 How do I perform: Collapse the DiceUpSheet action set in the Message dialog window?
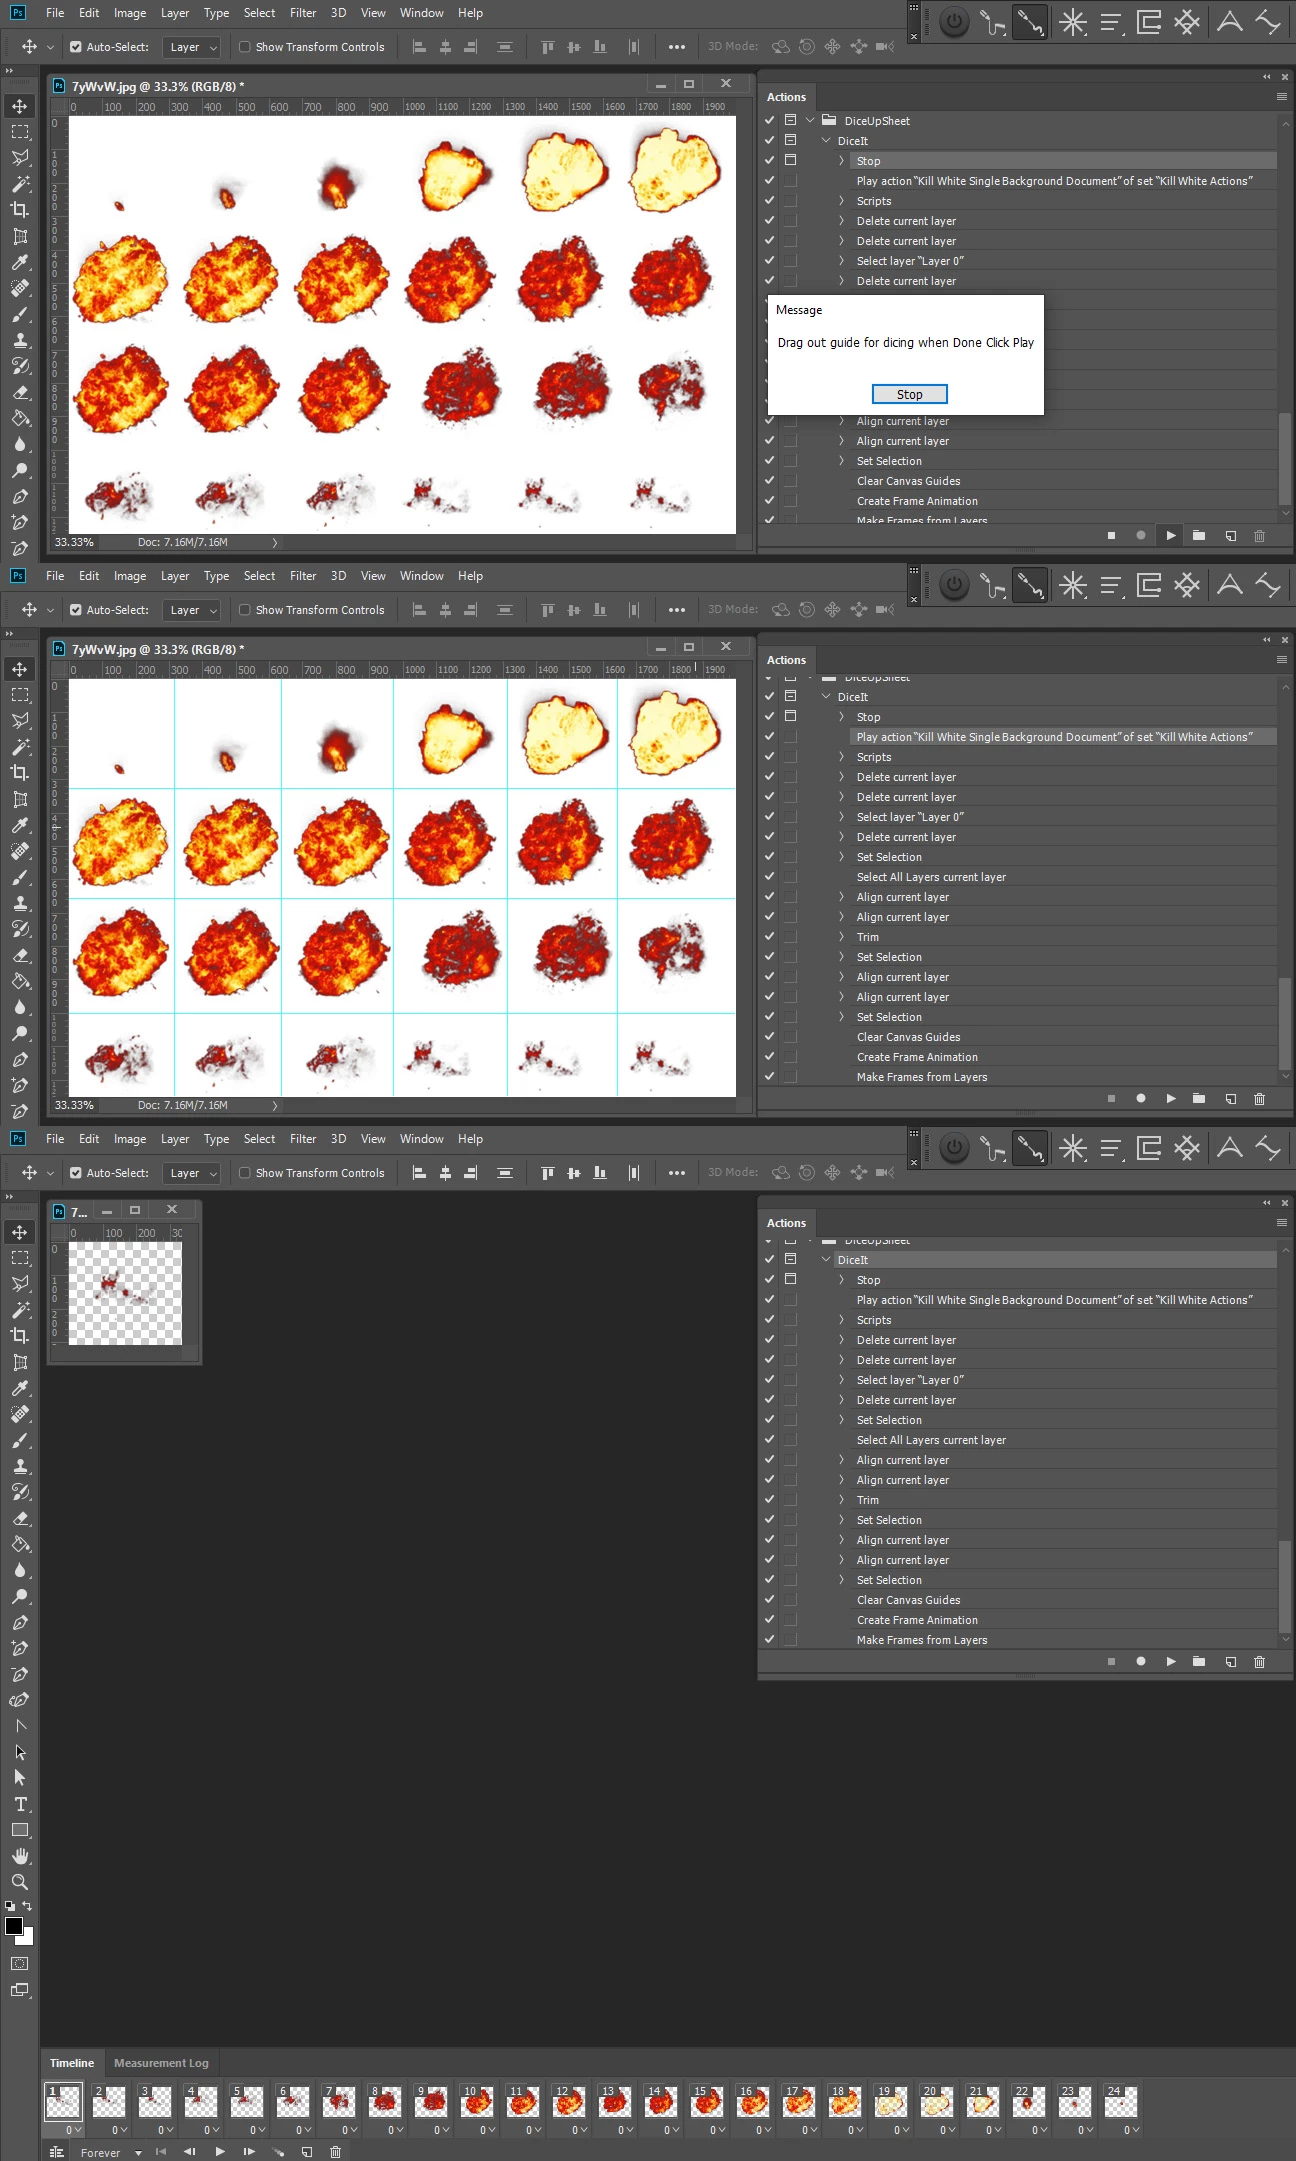point(811,121)
